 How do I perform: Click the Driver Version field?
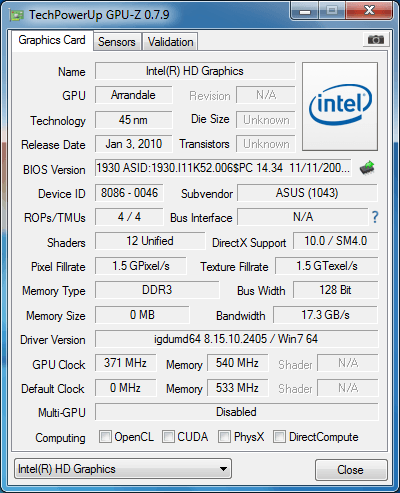(x=237, y=339)
